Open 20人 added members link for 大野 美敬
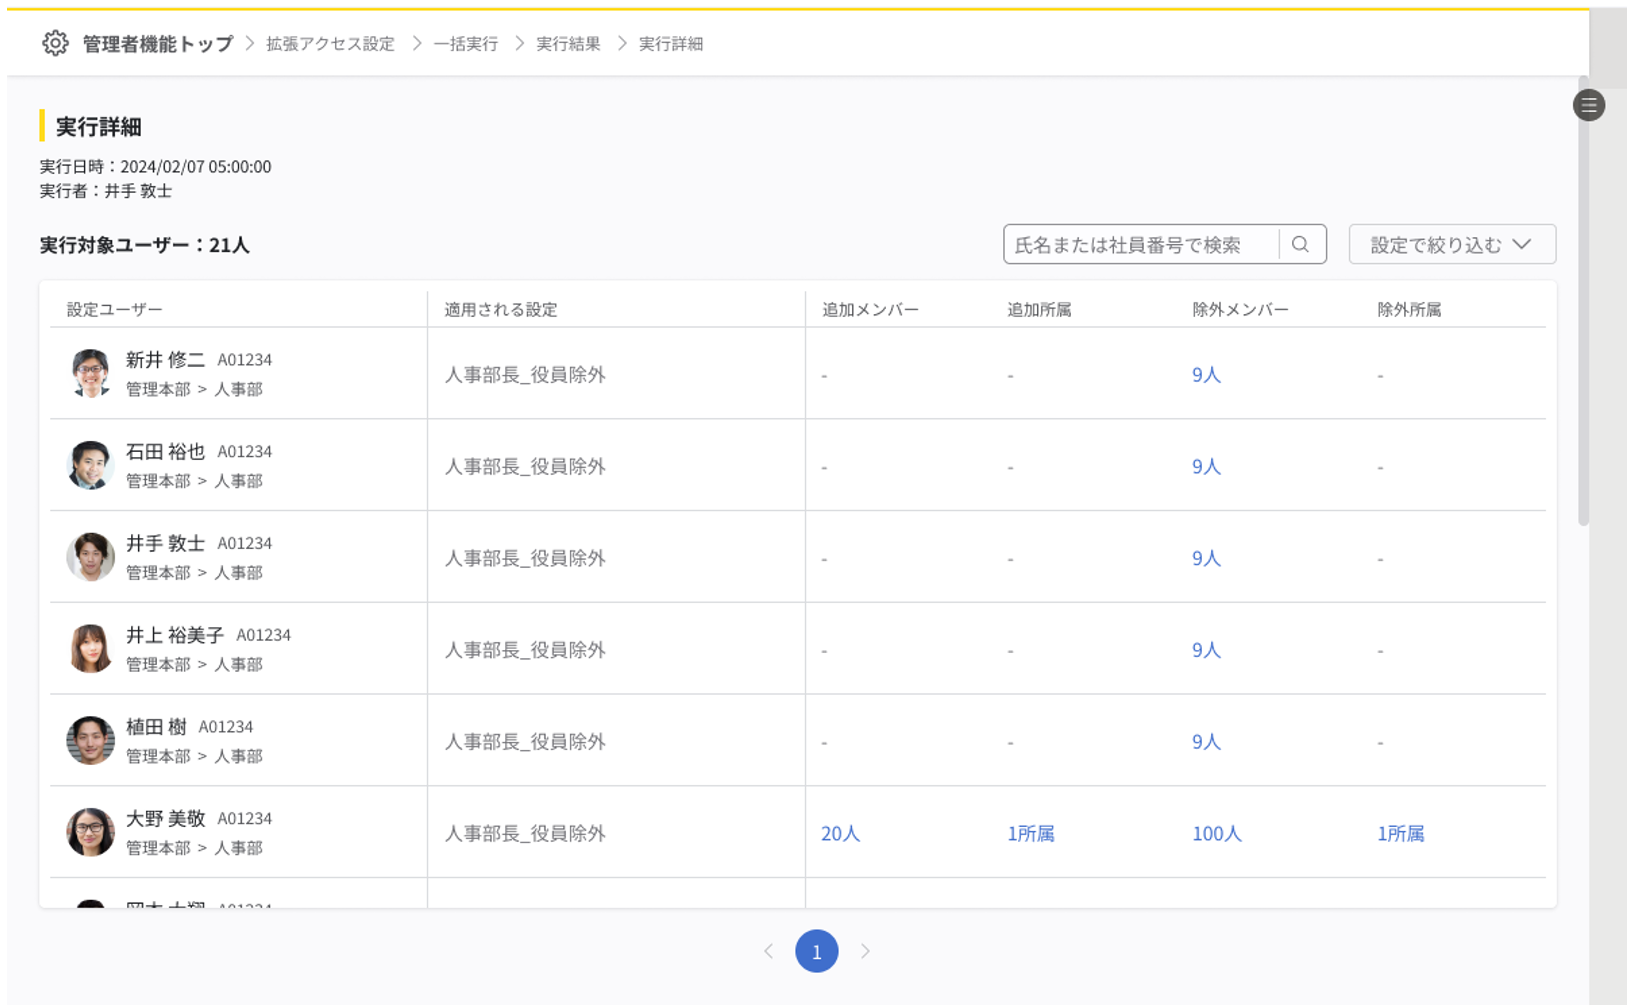 pos(840,833)
